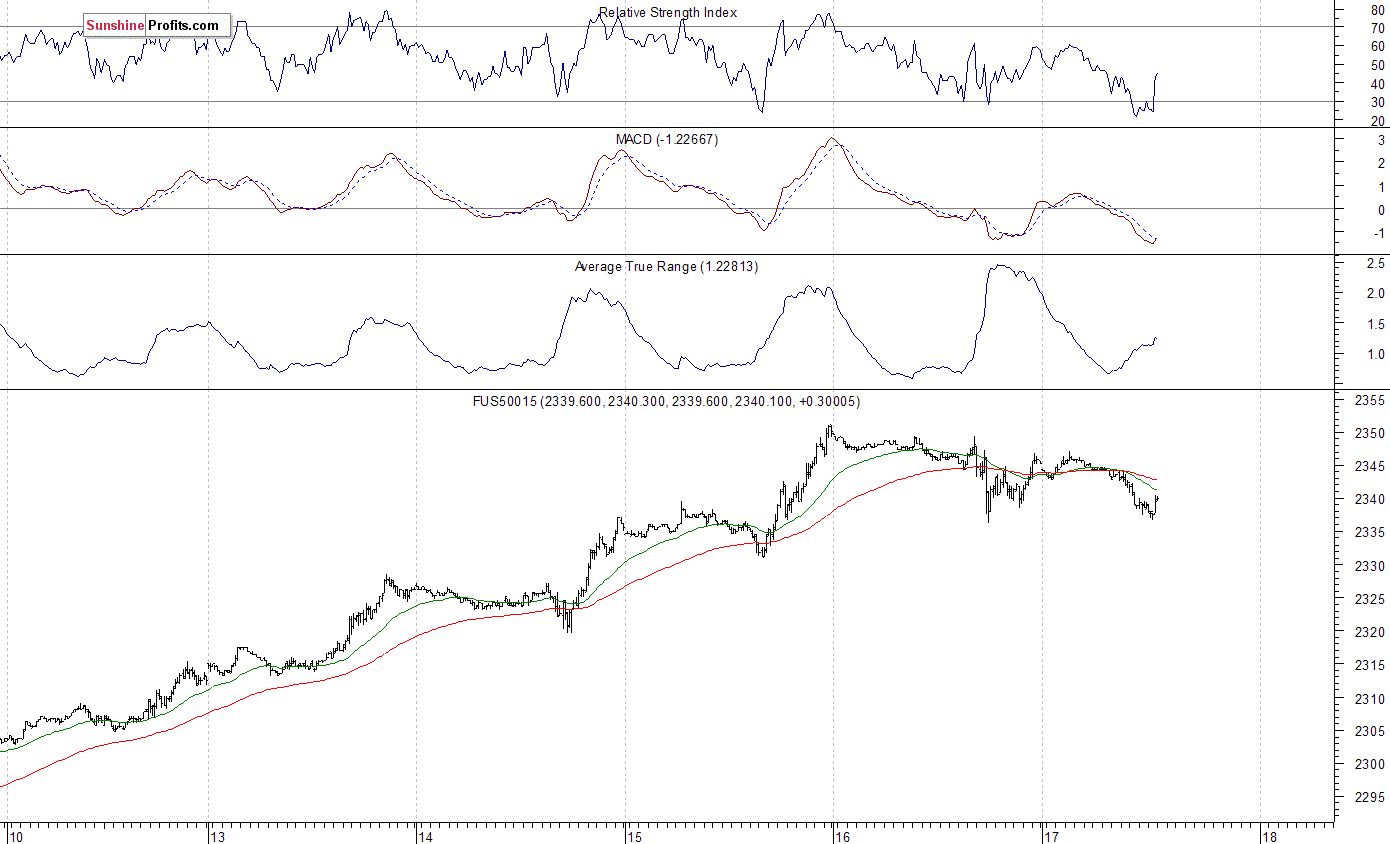Click the date label 14 on time axis
Screen dimensions: 1390x844
pos(427,835)
